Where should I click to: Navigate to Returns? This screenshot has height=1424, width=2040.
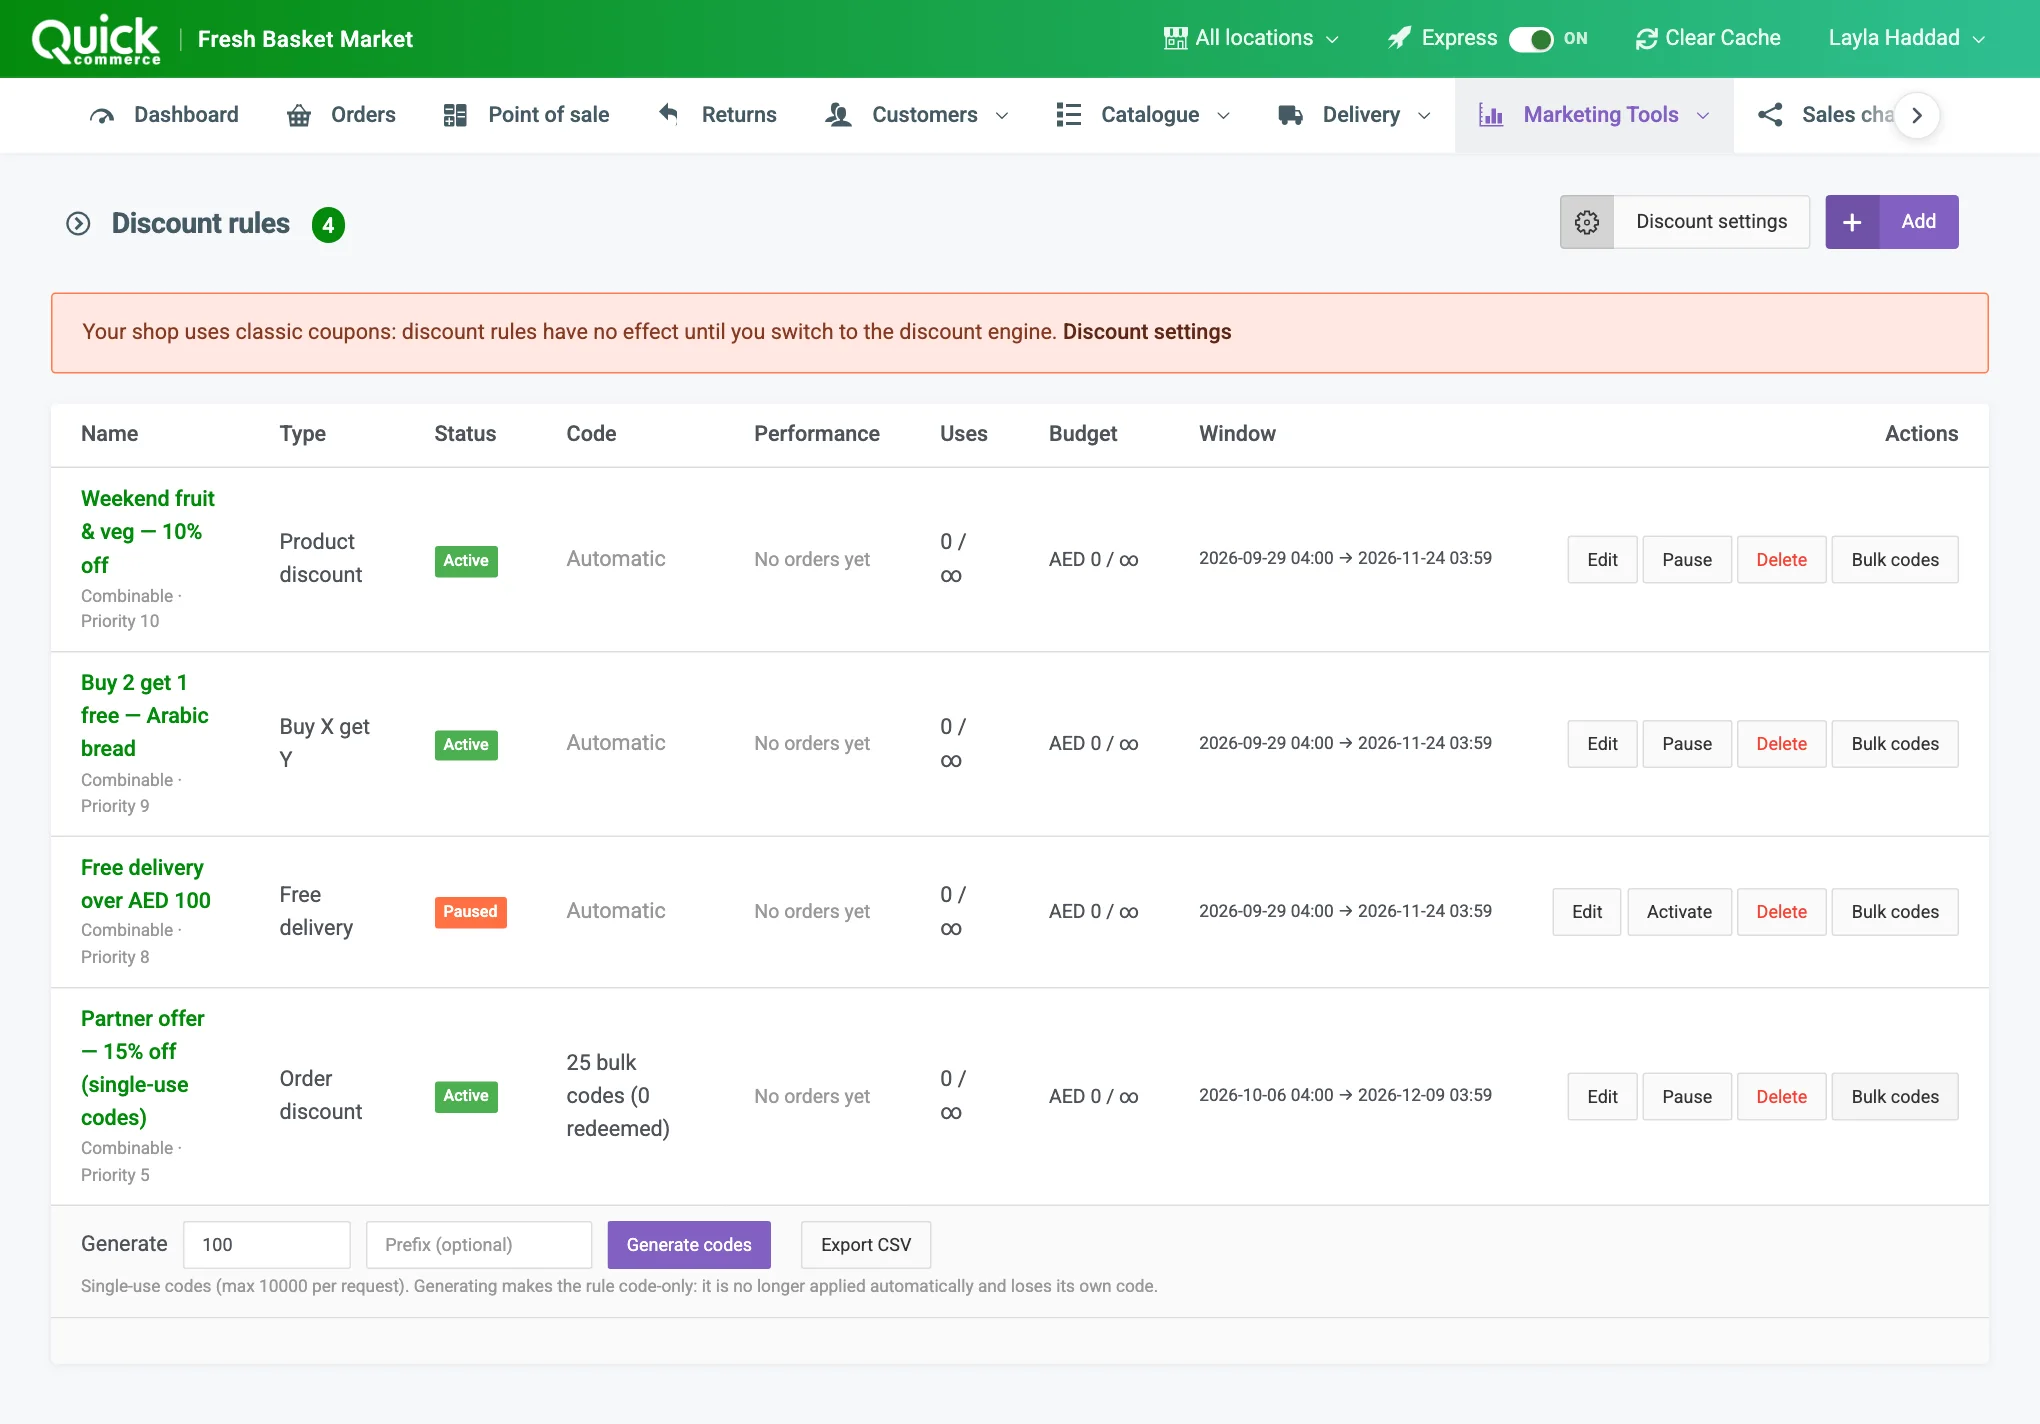(x=717, y=115)
